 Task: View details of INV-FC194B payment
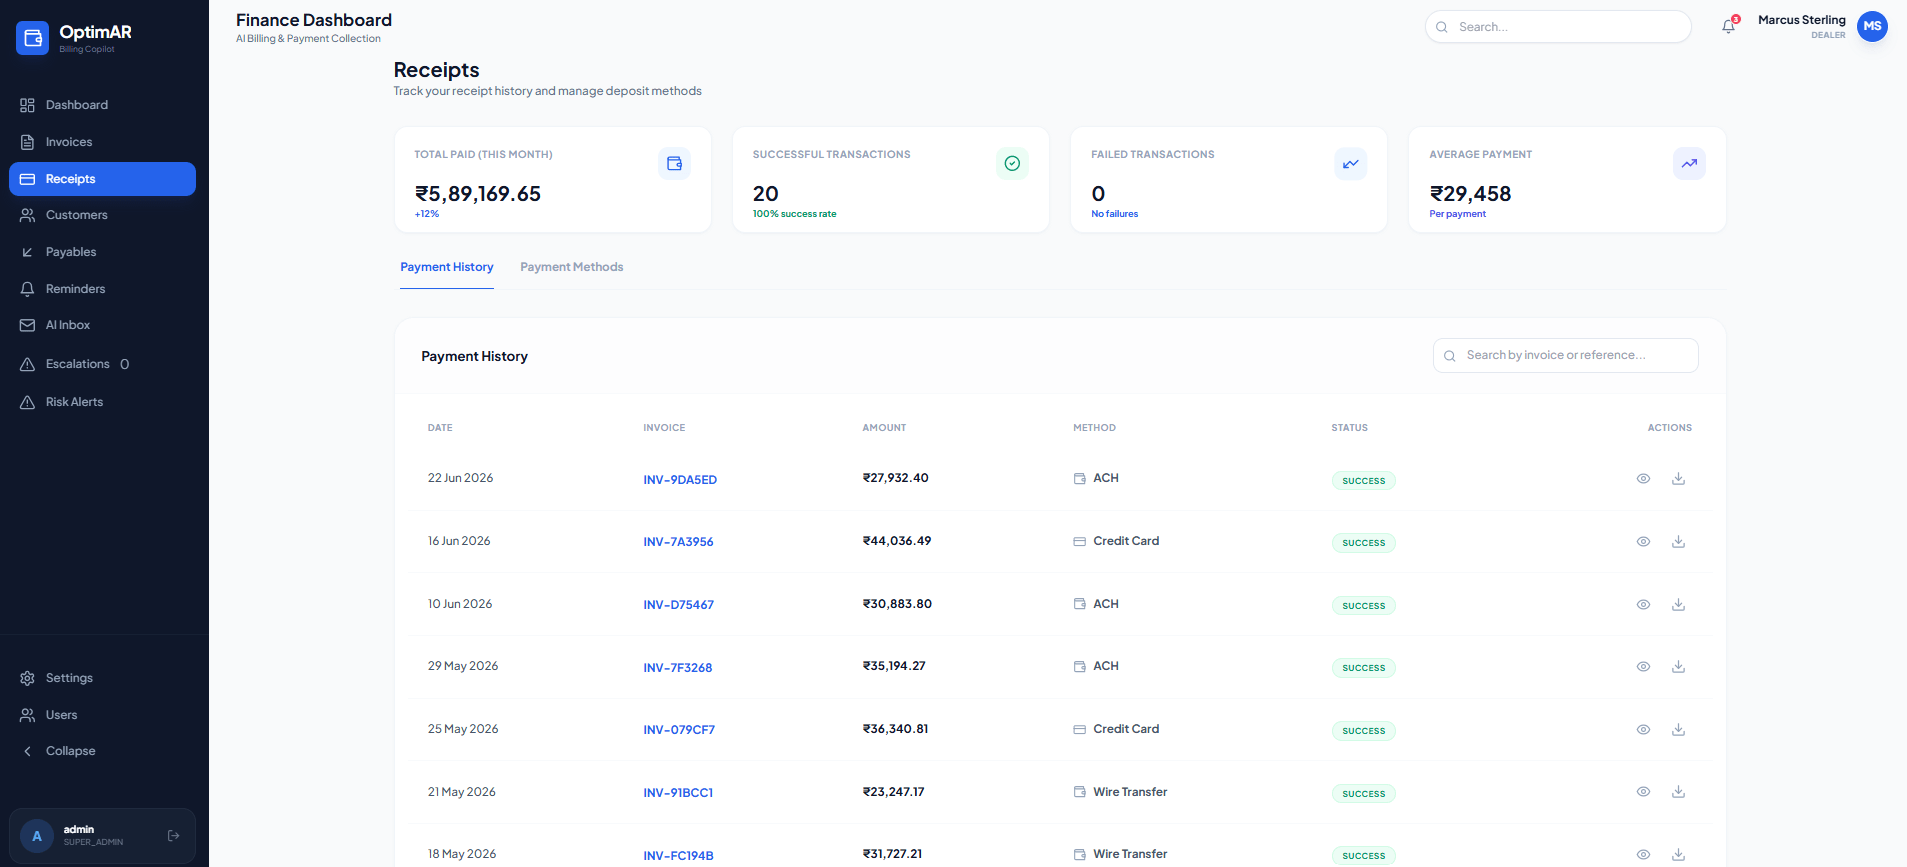click(1643, 855)
